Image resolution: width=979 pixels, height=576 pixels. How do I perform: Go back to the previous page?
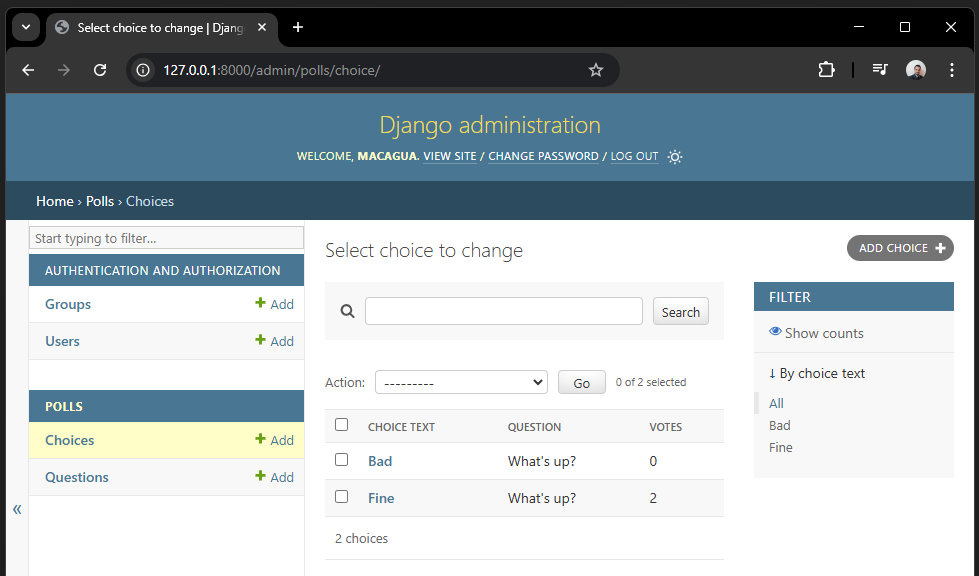click(28, 70)
